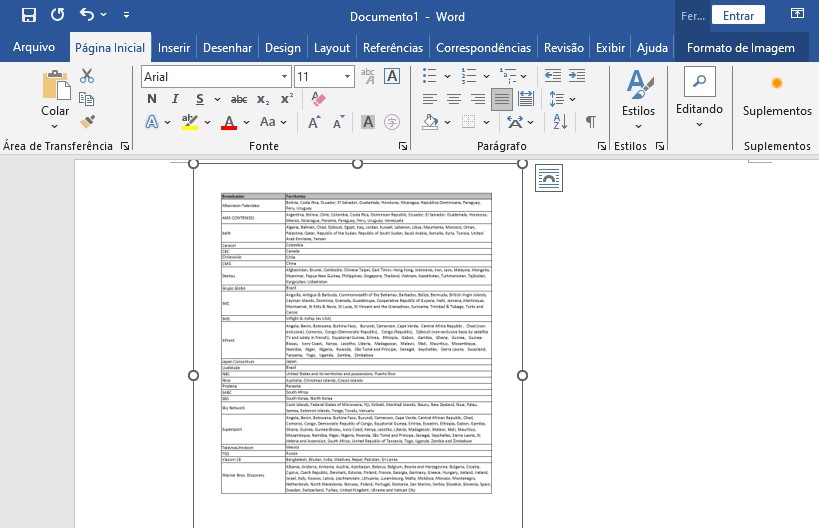The image size is (819, 528).
Task: Open the Arial font name dropdown
Action: pos(285,77)
